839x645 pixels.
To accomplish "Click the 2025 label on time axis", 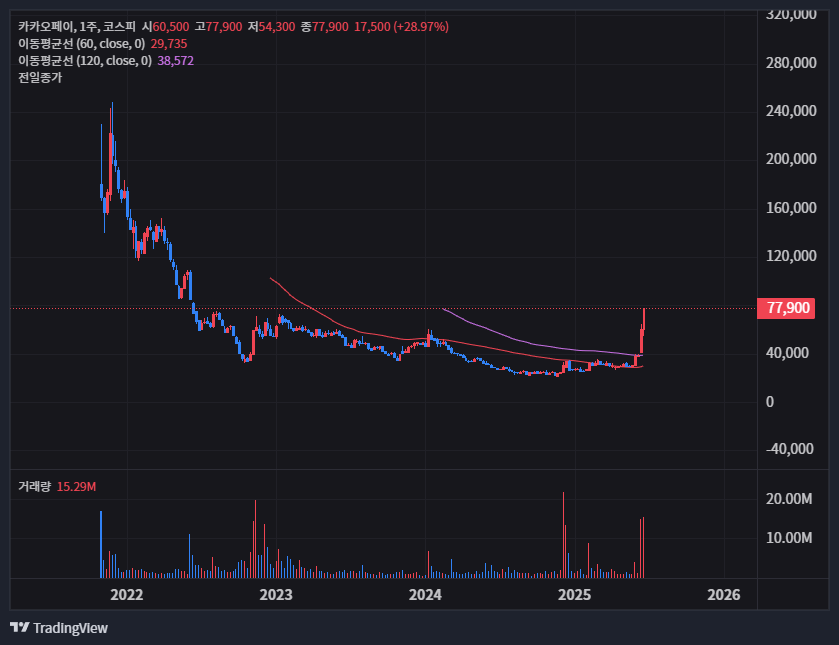I will pos(575,595).
